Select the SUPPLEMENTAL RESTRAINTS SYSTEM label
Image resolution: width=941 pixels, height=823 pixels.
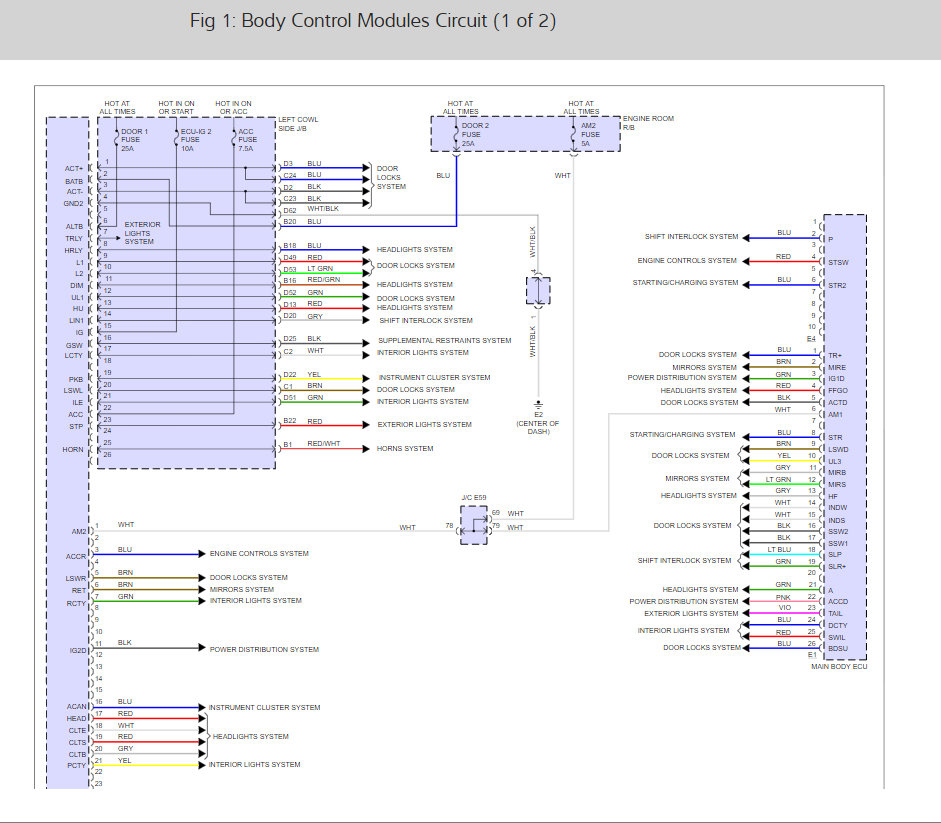coord(444,341)
